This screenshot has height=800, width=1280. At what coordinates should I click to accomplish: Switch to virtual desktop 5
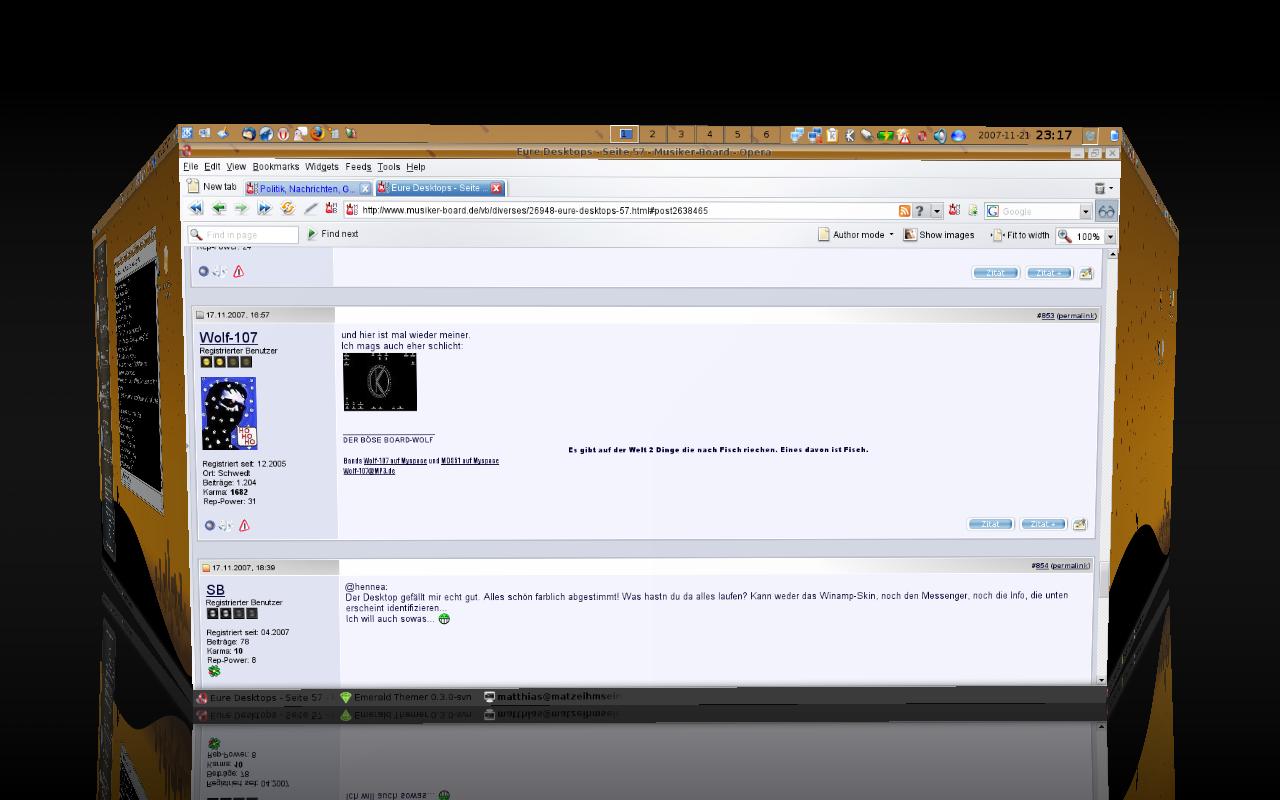tap(737, 134)
